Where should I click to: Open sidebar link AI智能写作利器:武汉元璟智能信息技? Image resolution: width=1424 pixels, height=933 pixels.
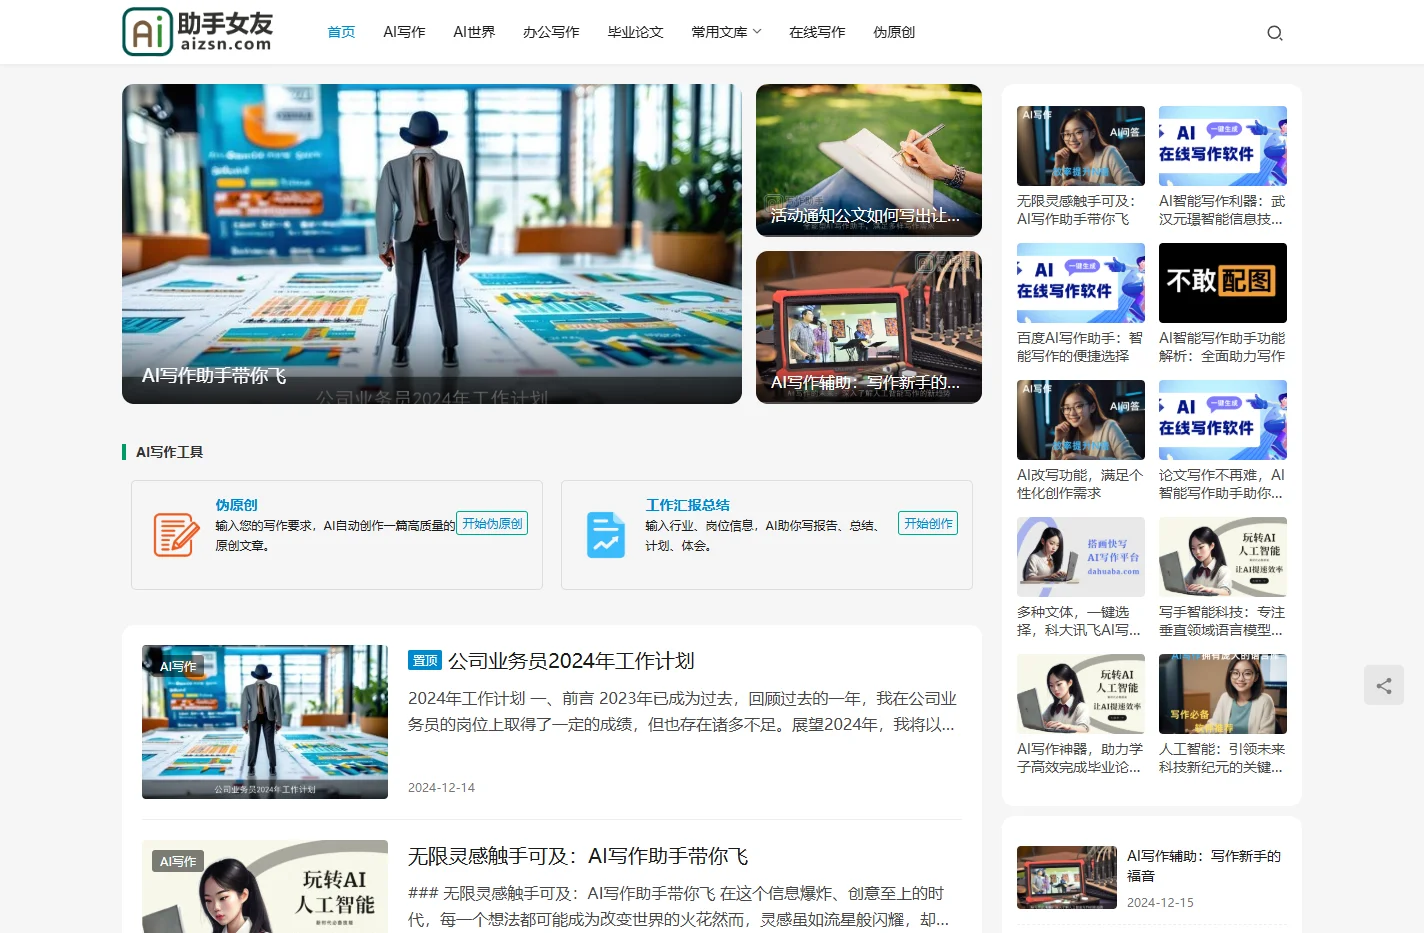(1222, 210)
